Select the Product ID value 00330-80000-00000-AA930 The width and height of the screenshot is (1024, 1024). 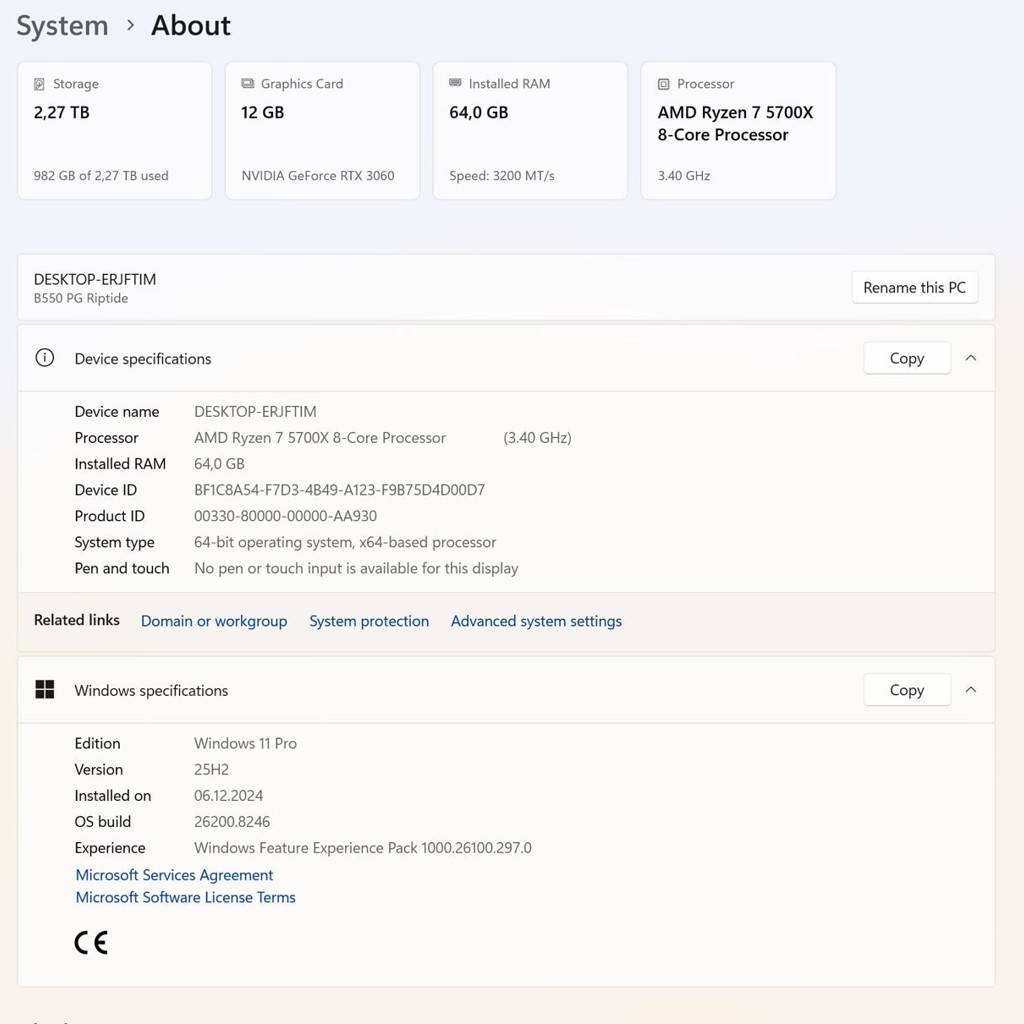[285, 516]
